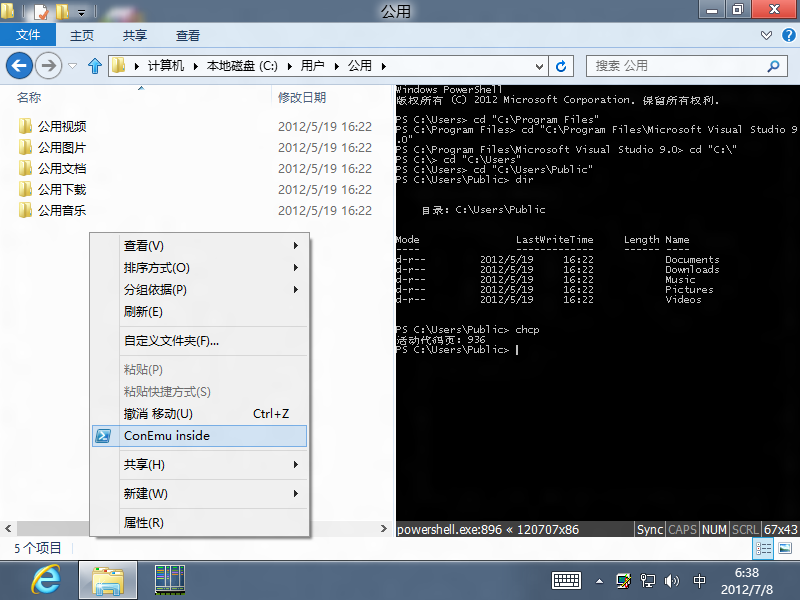Open network tray icon

click(648, 581)
